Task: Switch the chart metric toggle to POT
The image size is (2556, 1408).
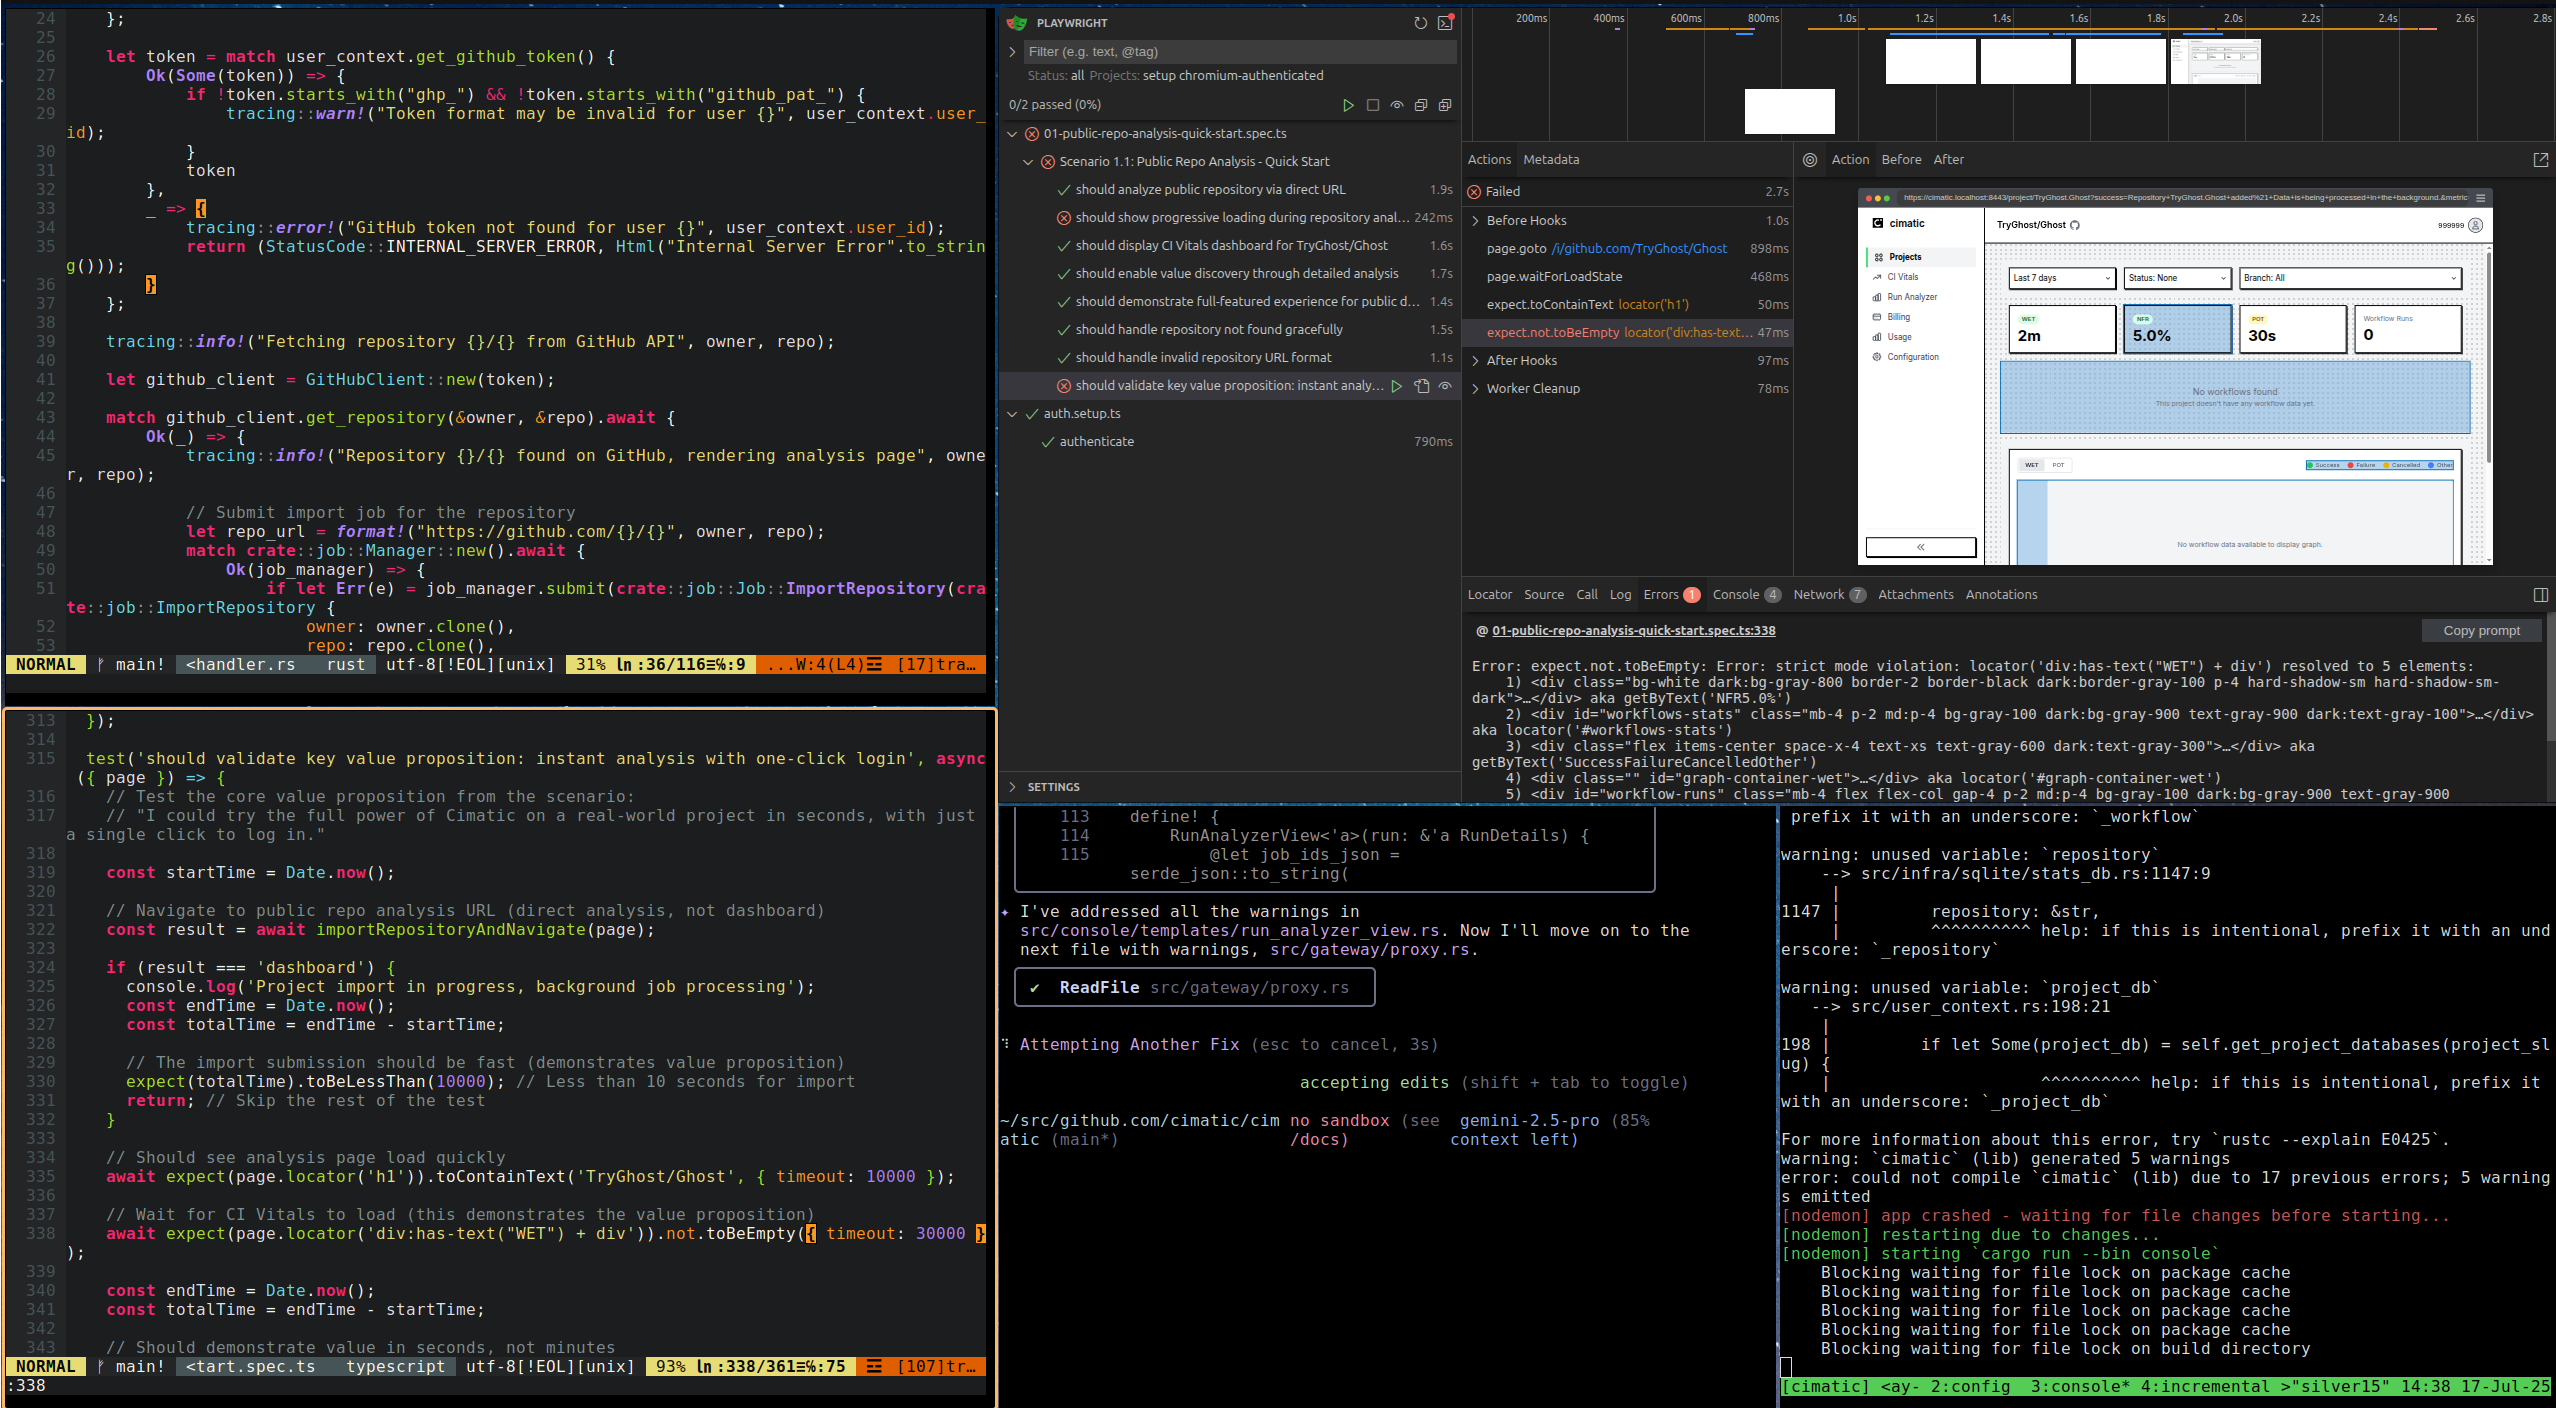Action: [2058, 465]
